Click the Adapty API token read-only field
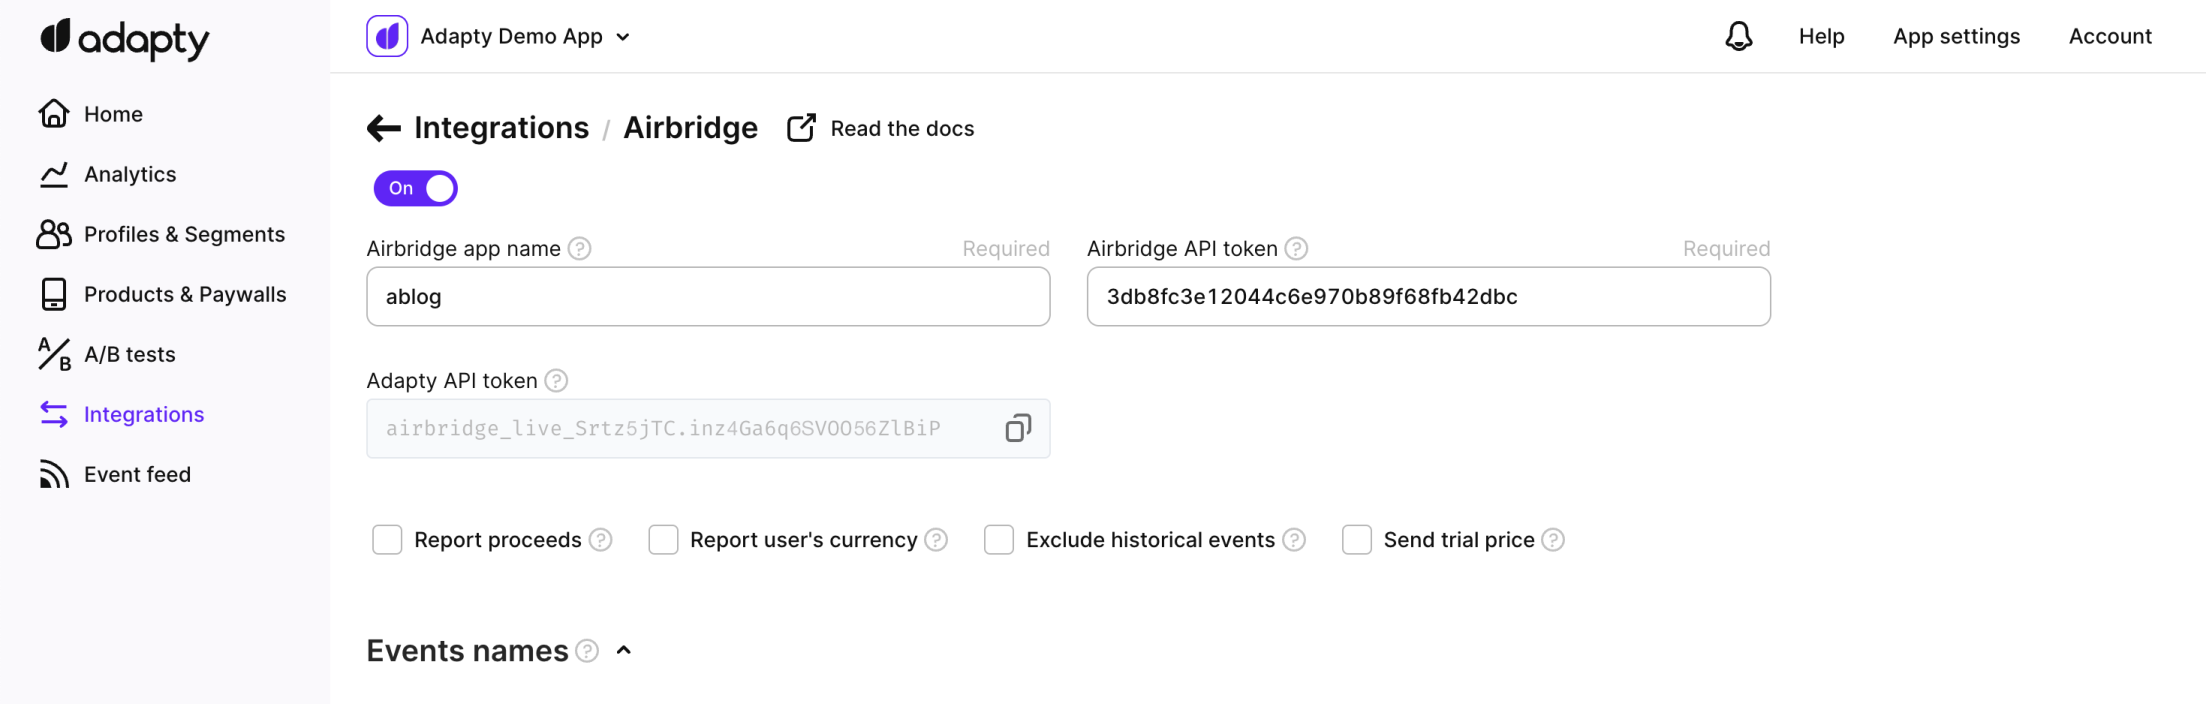2206x704 pixels. (708, 428)
